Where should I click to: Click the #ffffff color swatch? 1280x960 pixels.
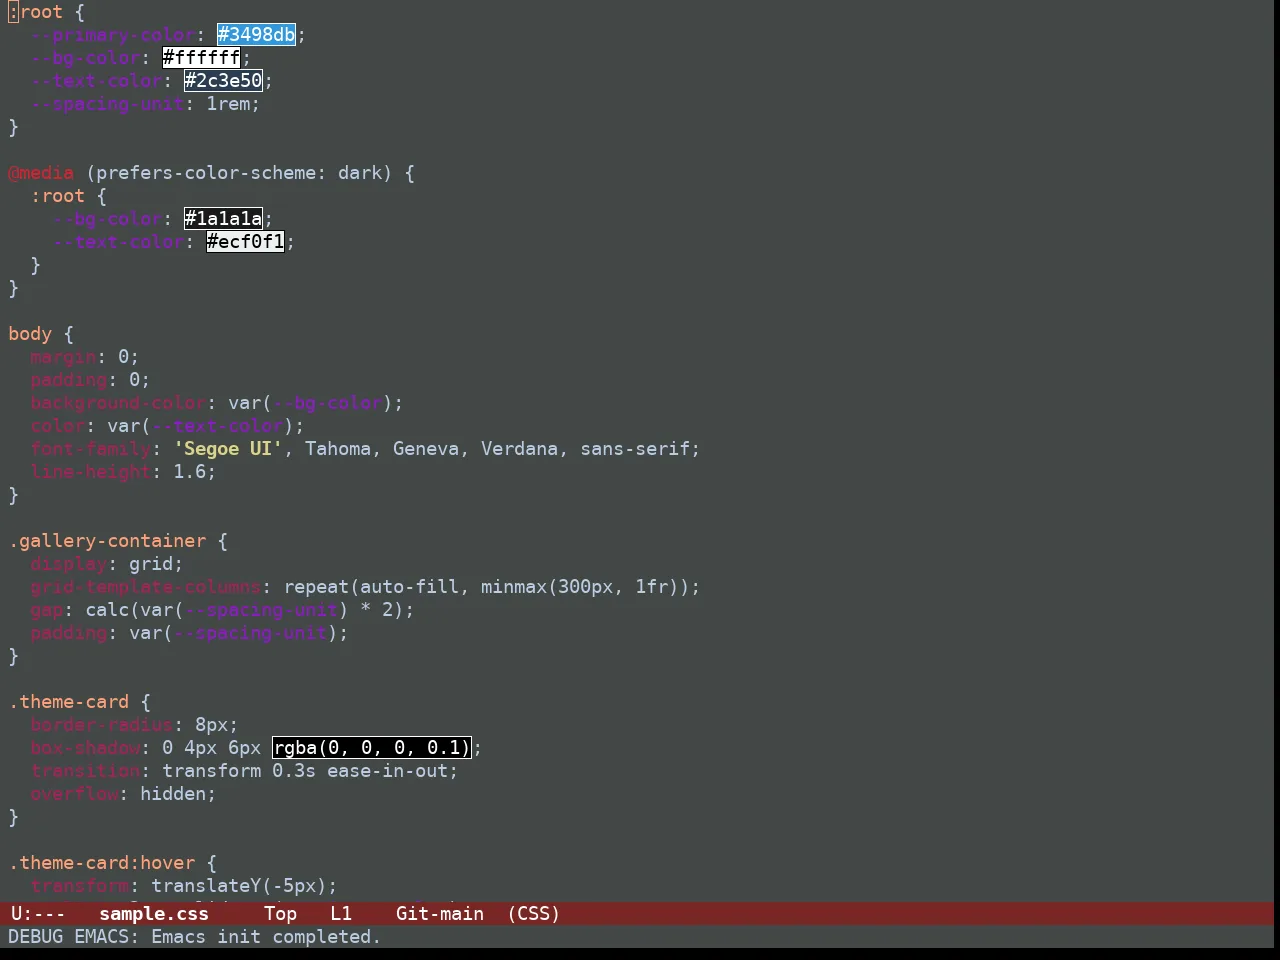[x=201, y=58]
